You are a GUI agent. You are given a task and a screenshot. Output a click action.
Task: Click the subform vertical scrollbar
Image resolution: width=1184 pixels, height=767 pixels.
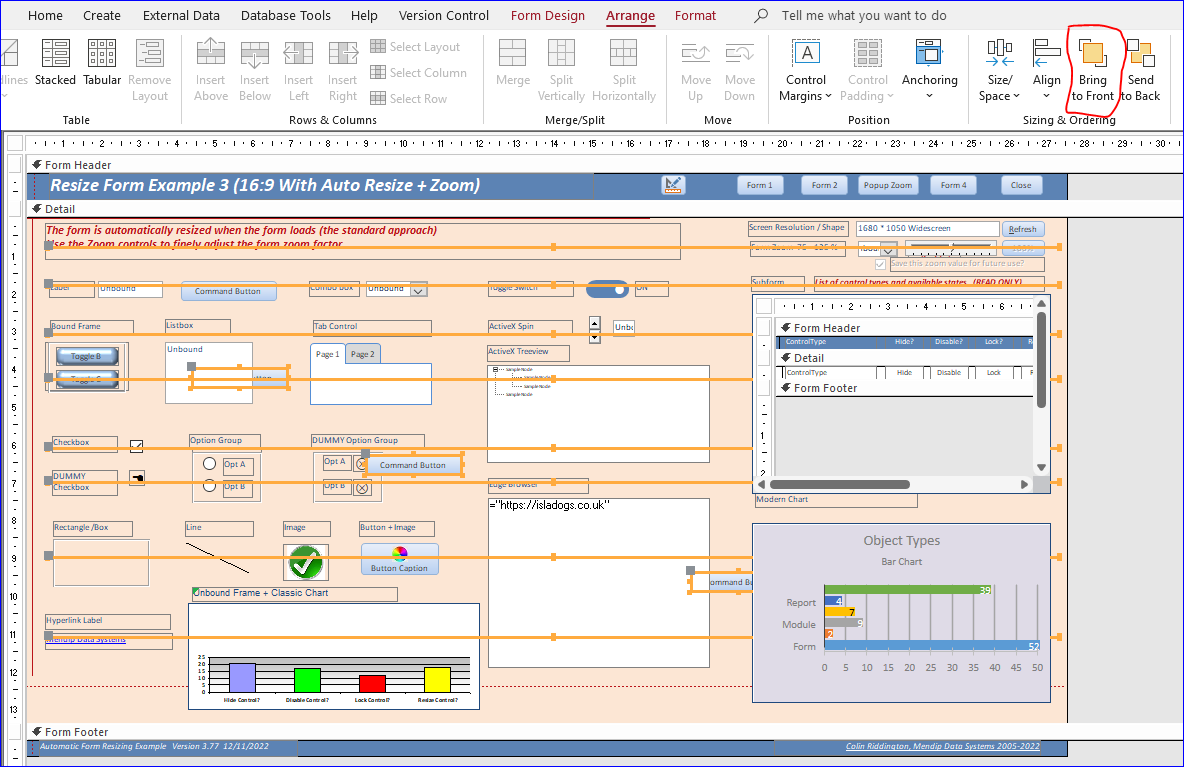tap(1041, 385)
